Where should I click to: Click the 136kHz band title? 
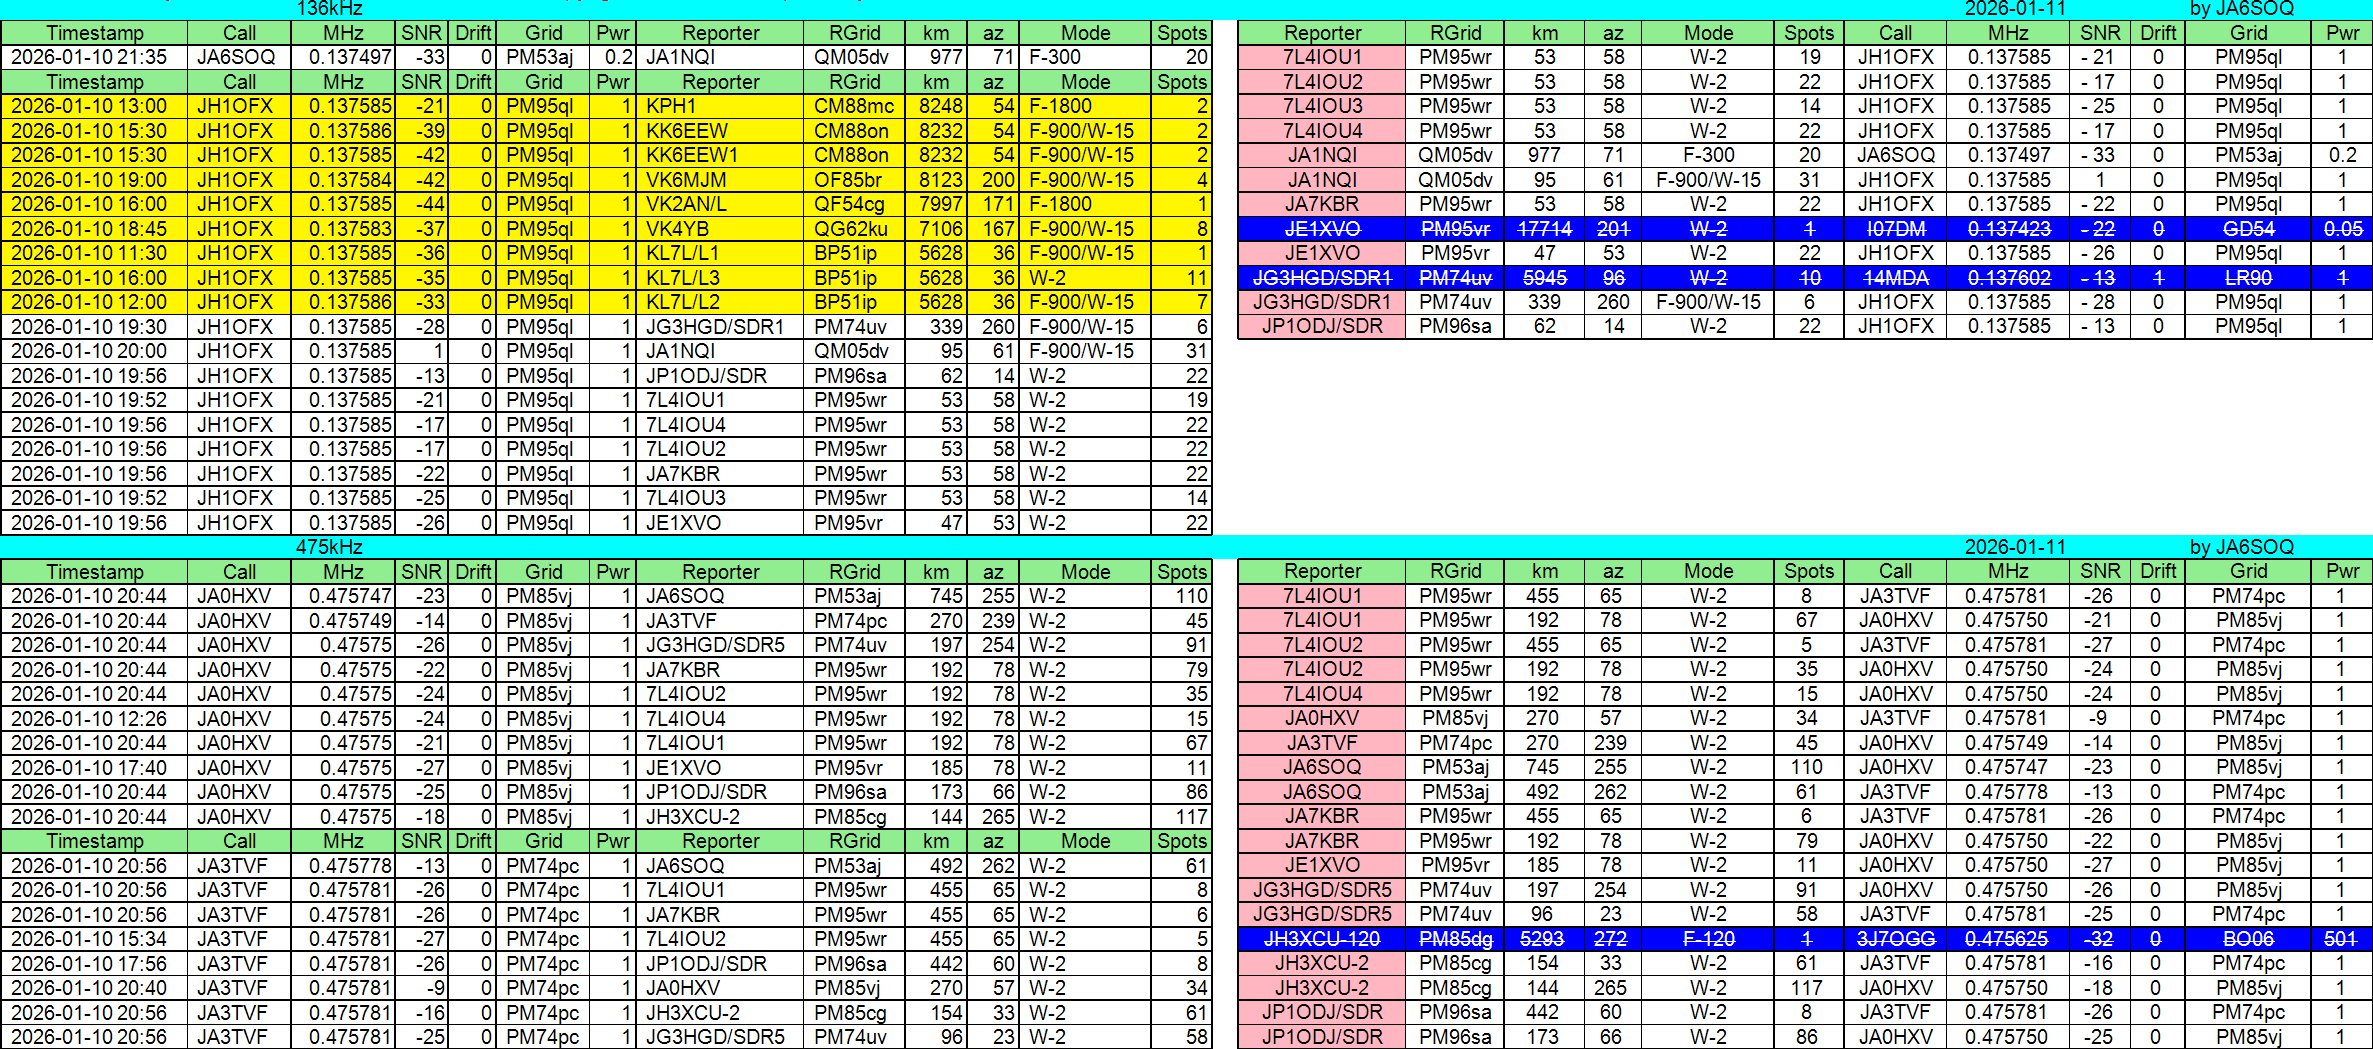click(x=329, y=9)
